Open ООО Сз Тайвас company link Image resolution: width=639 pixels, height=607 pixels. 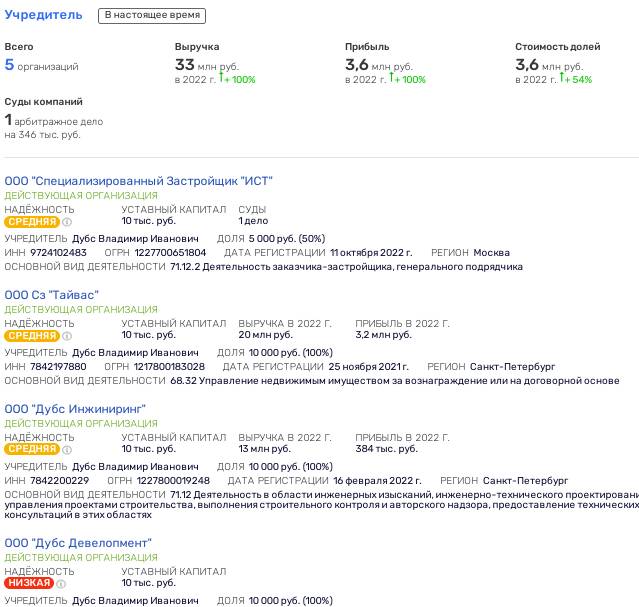tap(52, 295)
